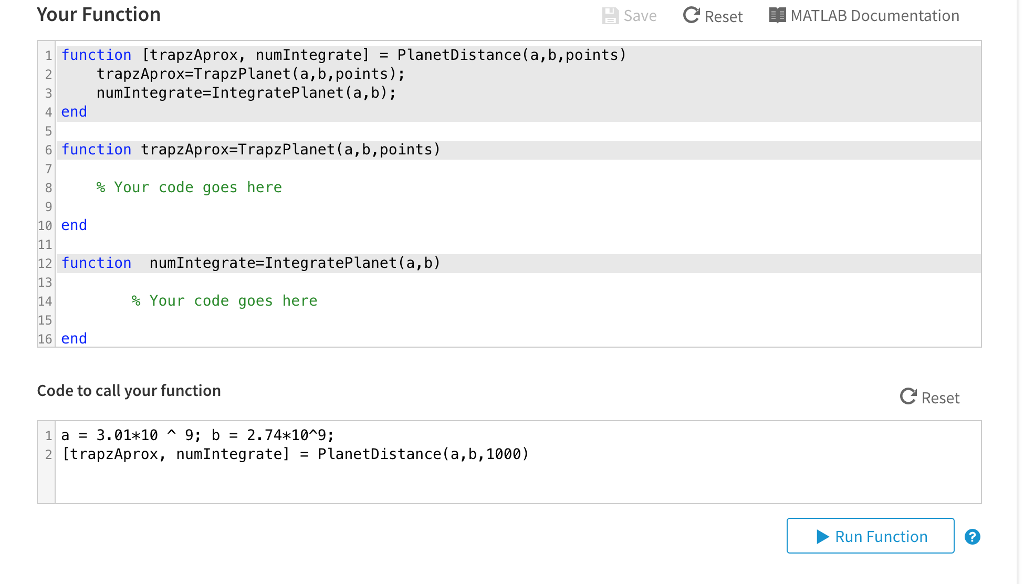1024x584 pixels.
Task: Click the end keyword on line 16
Action: coord(74,339)
